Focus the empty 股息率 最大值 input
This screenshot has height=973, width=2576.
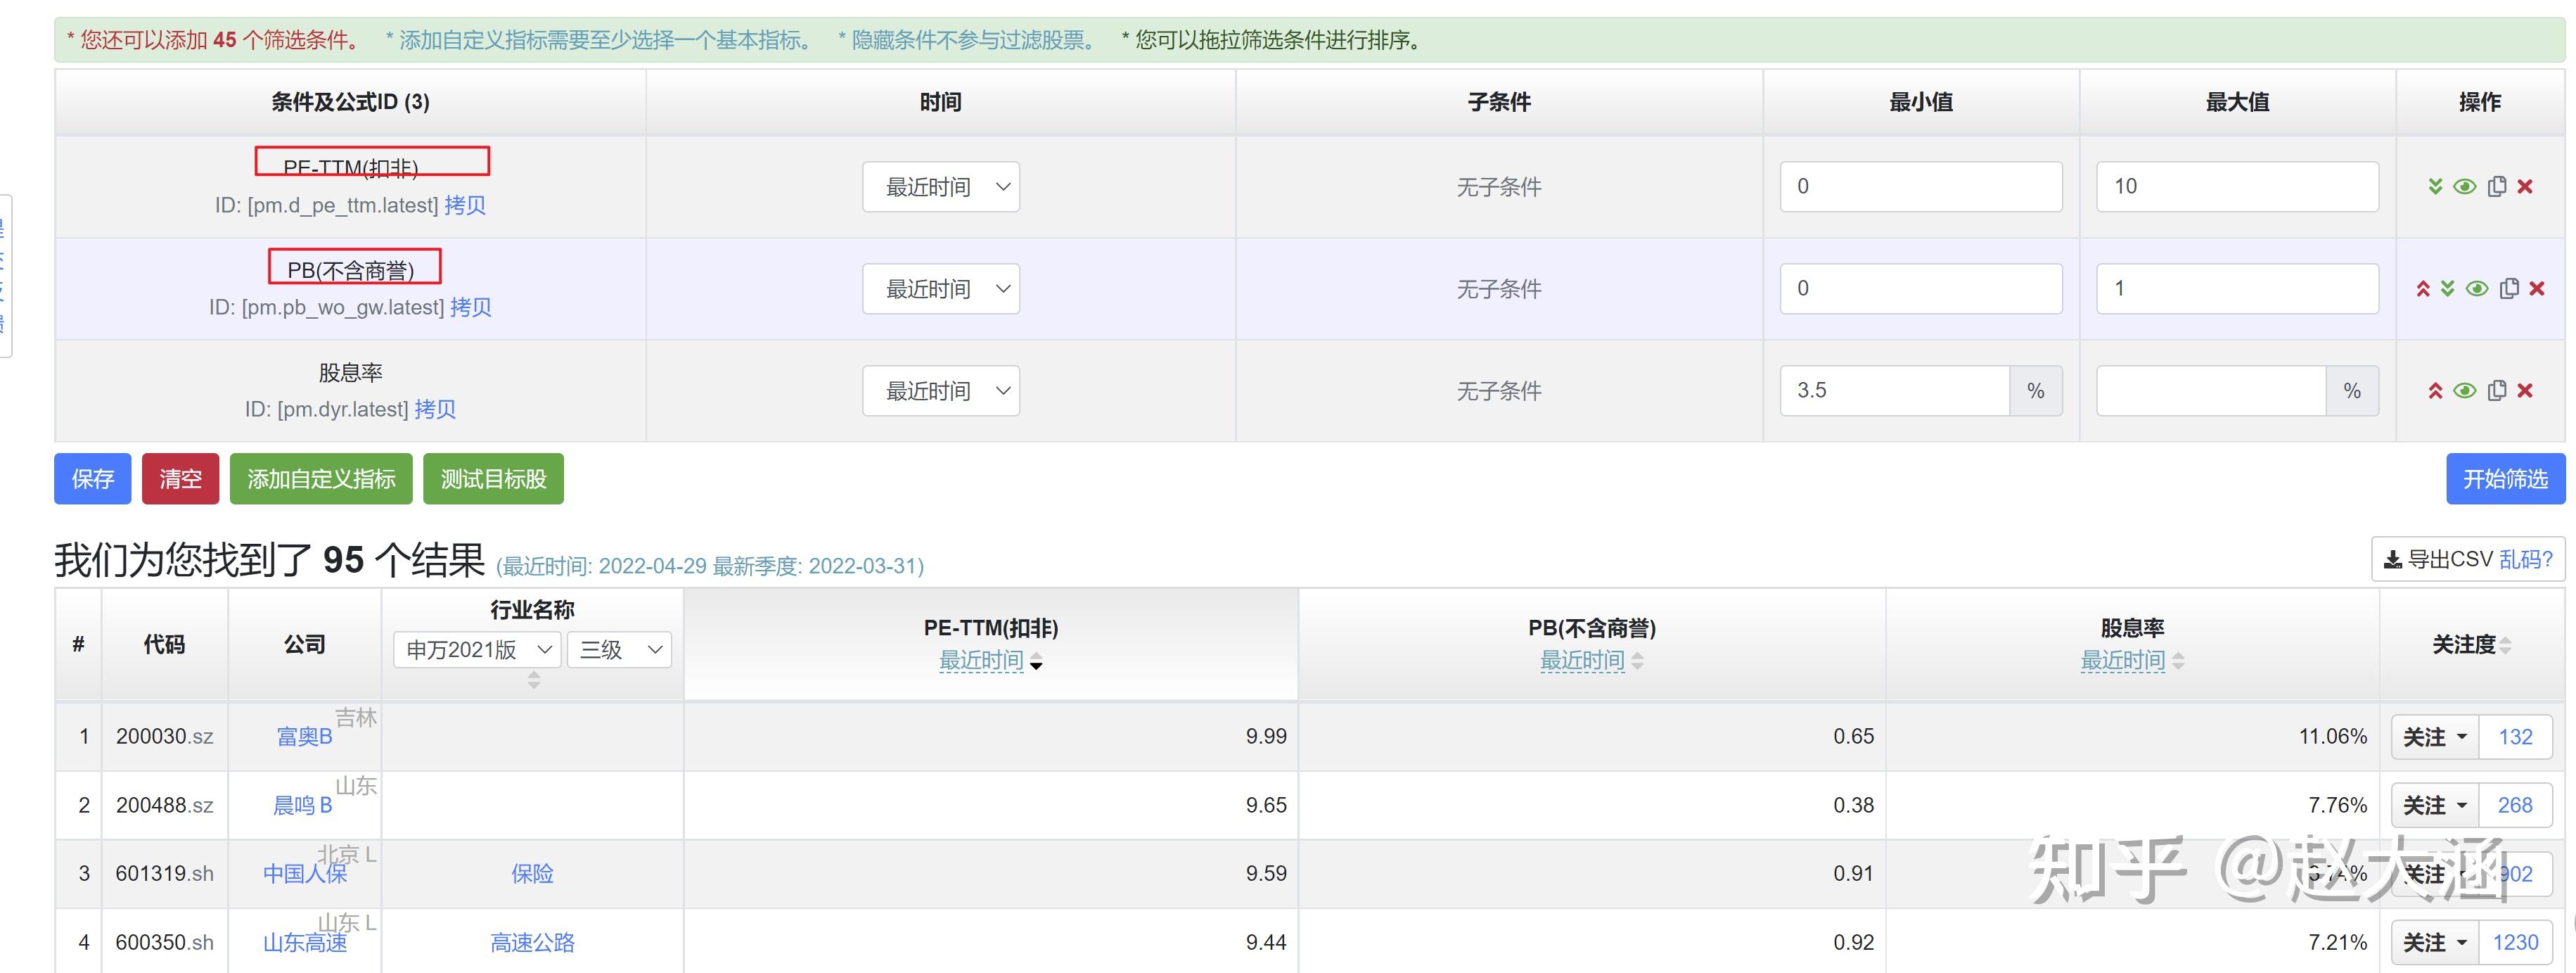pyautogui.click(x=2211, y=391)
